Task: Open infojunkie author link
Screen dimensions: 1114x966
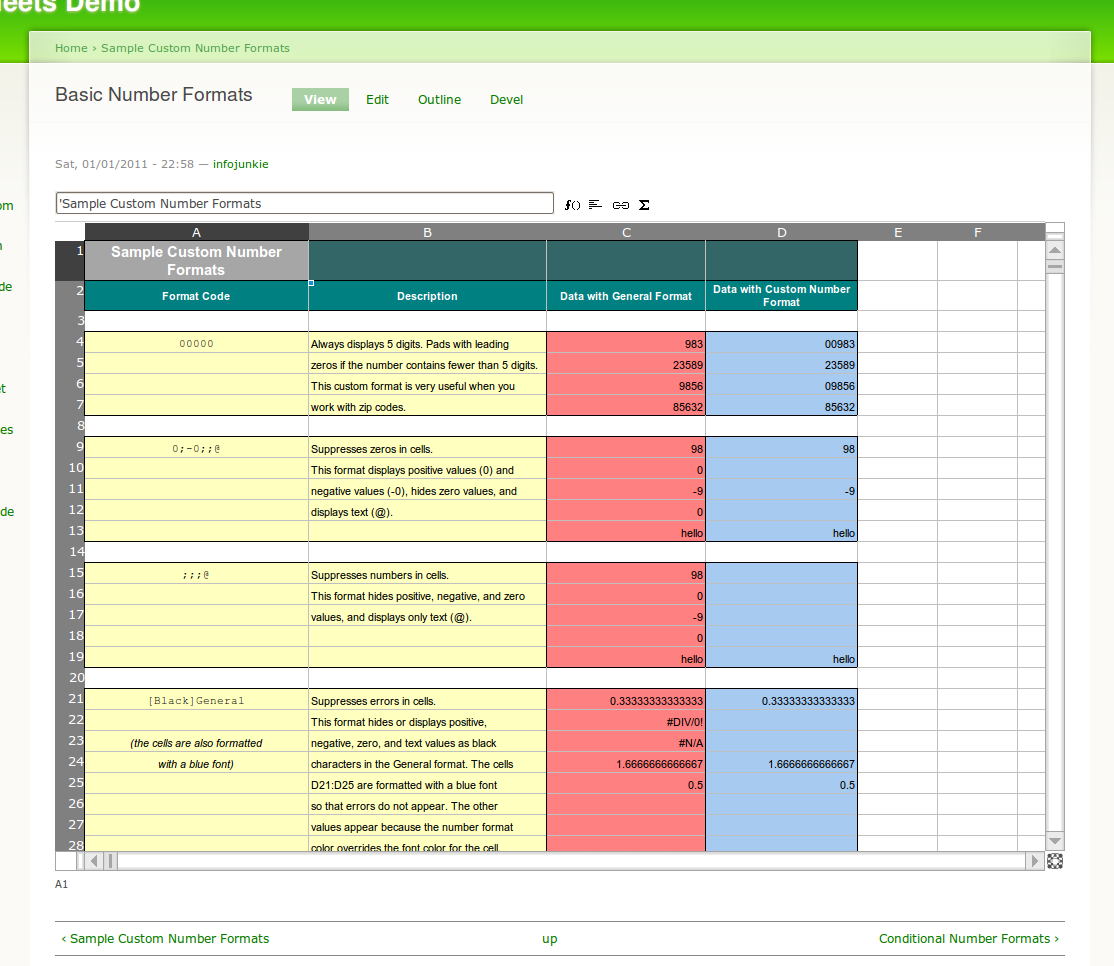Action: click(241, 164)
